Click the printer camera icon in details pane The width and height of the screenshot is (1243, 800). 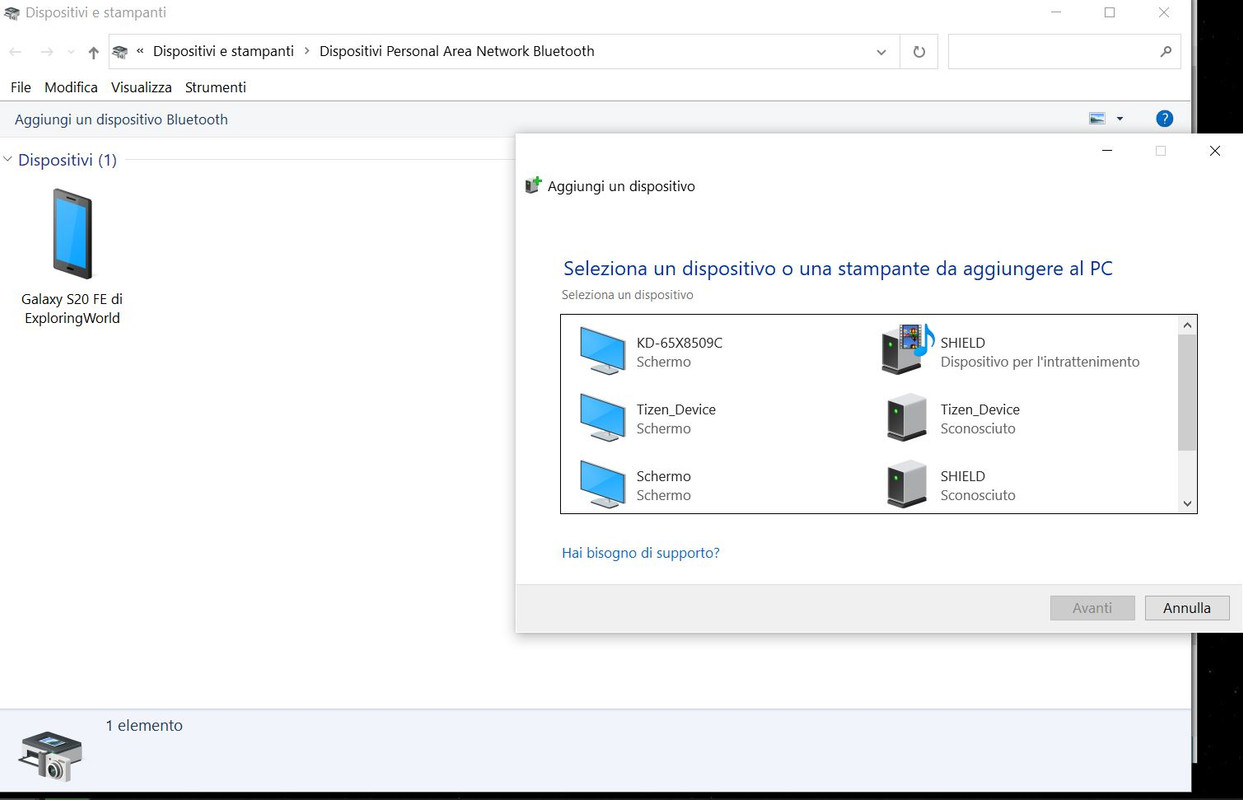[x=51, y=755]
